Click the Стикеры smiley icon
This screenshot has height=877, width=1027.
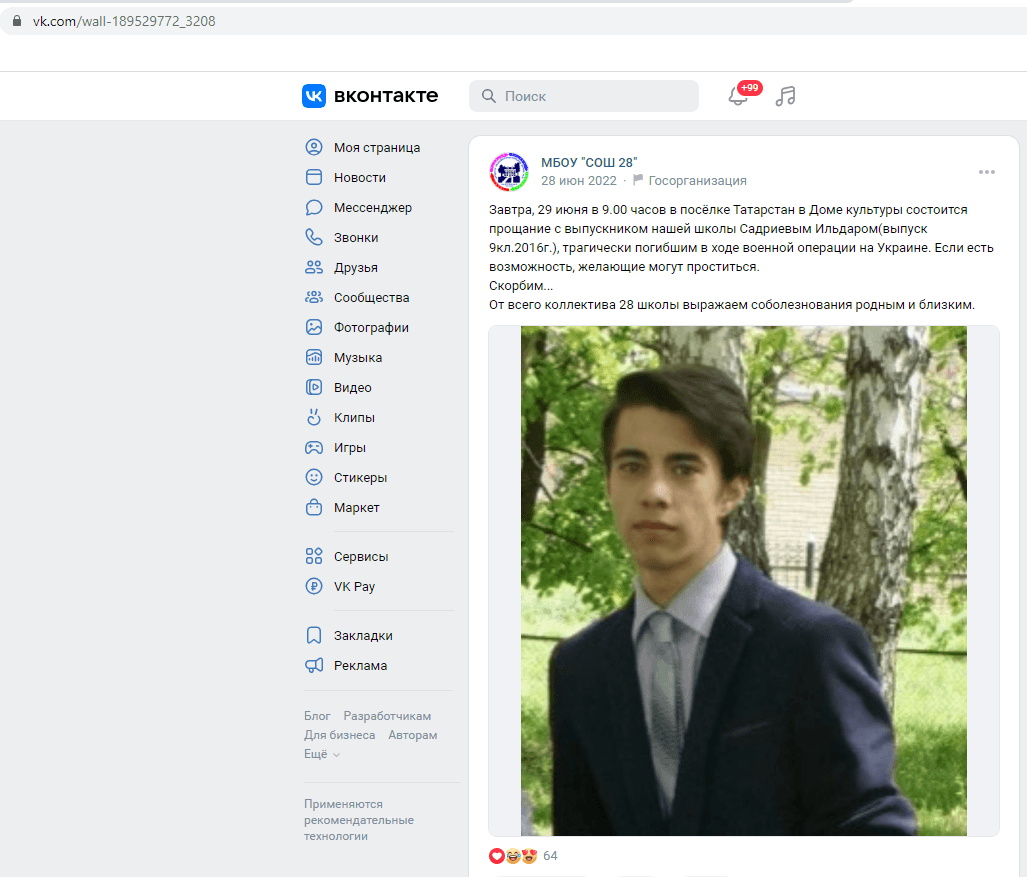point(314,477)
